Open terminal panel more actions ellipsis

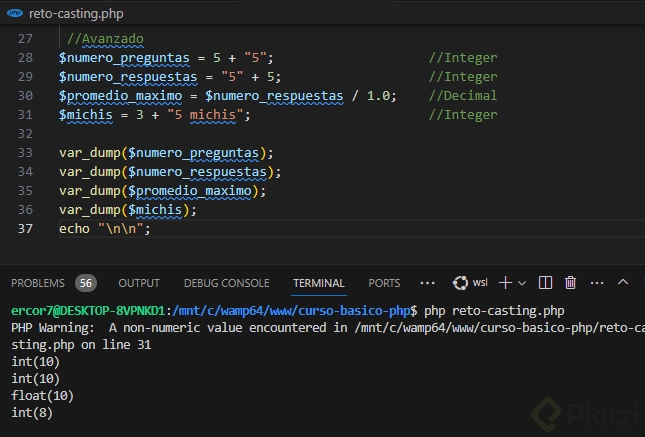click(x=596, y=283)
